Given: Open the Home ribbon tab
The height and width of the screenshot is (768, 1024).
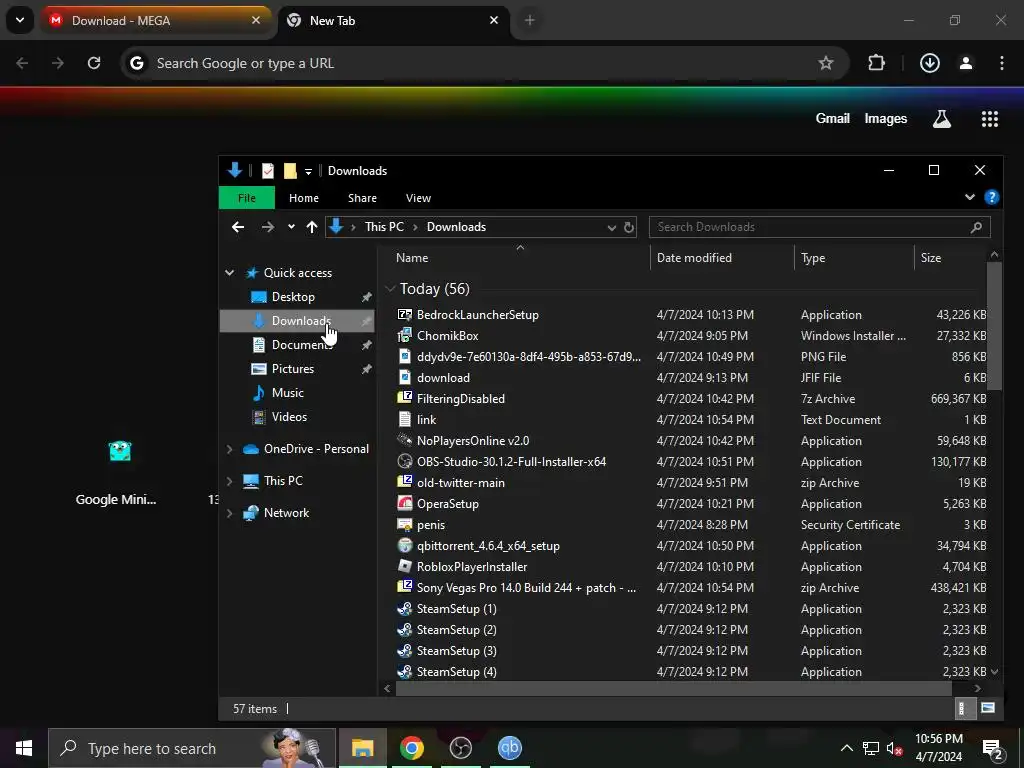Looking at the screenshot, I should (304, 198).
